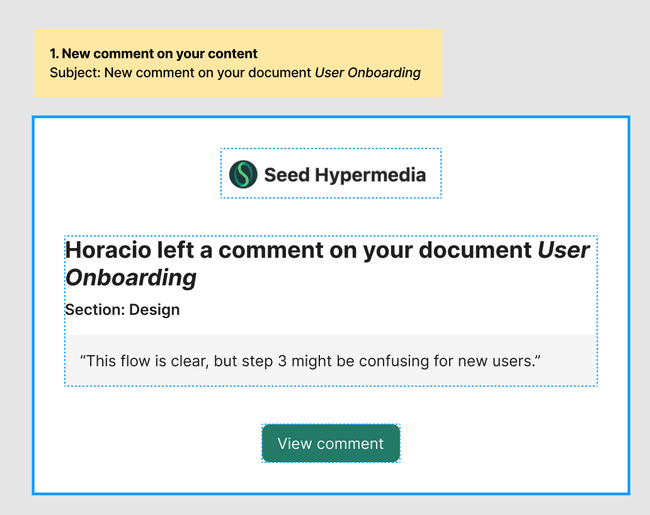Click the Seed Hypermedia circular logo icon
The image size is (650, 515).
[x=243, y=175]
